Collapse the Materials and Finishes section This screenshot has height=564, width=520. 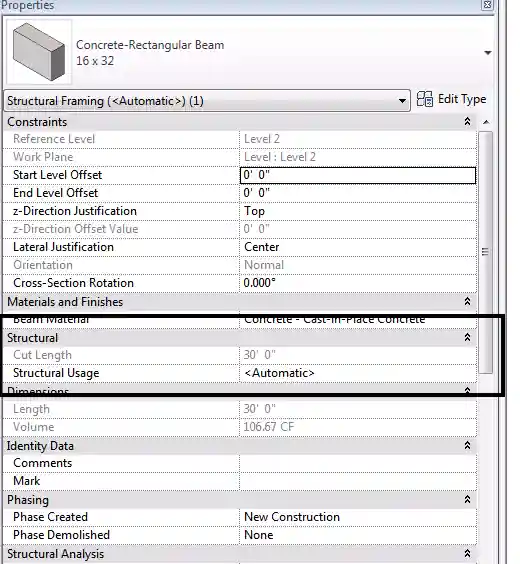(467, 301)
